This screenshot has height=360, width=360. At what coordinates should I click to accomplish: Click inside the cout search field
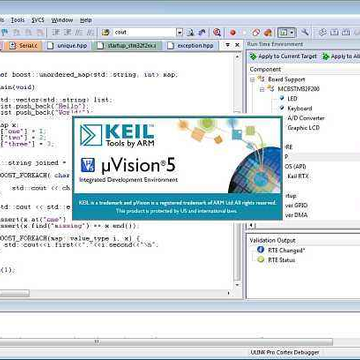[144, 32]
